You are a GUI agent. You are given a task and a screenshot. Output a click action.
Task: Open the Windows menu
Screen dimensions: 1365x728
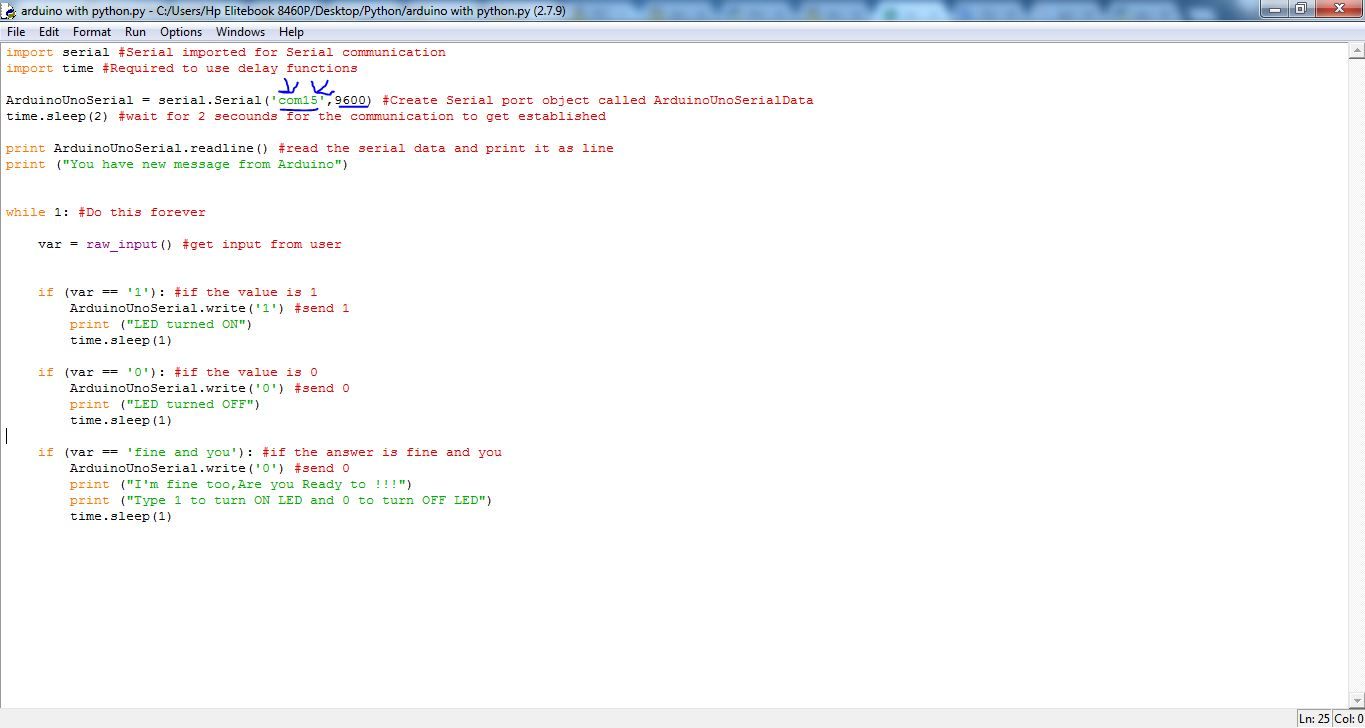(x=239, y=31)
